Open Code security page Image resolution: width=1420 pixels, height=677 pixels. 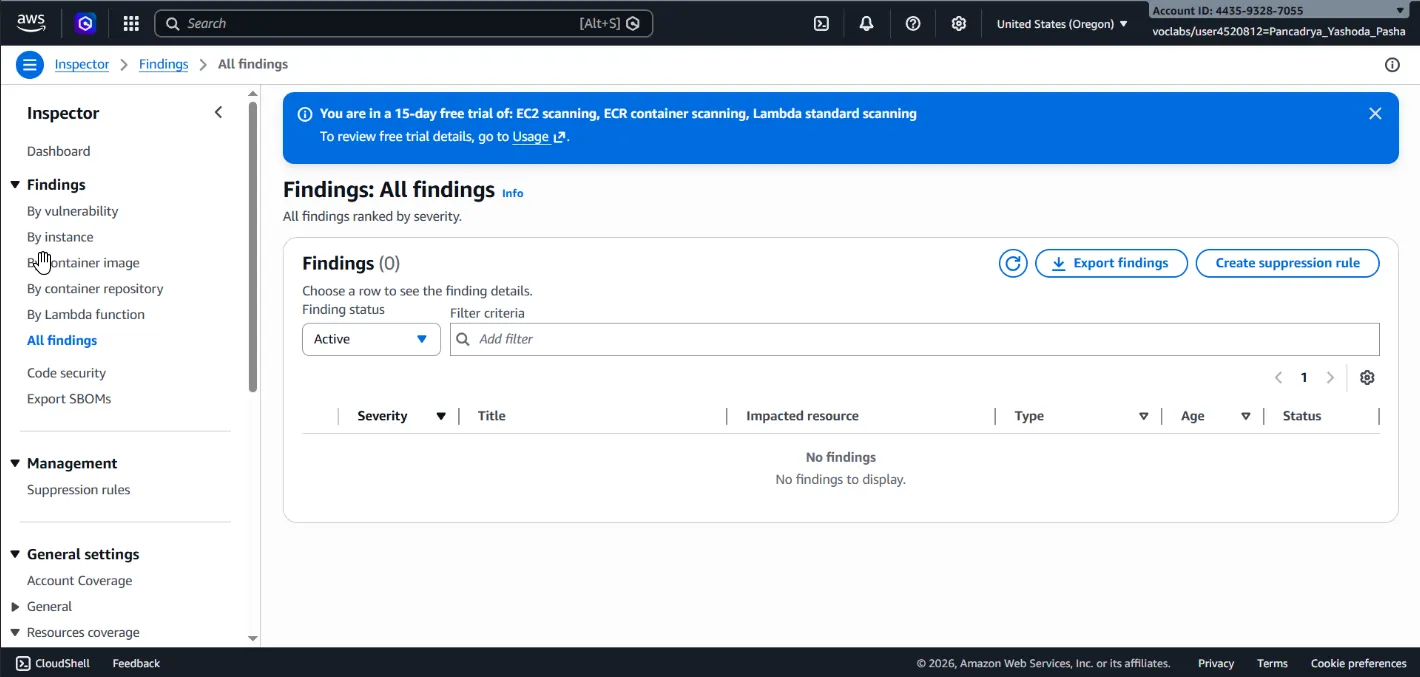pos(66,373)
